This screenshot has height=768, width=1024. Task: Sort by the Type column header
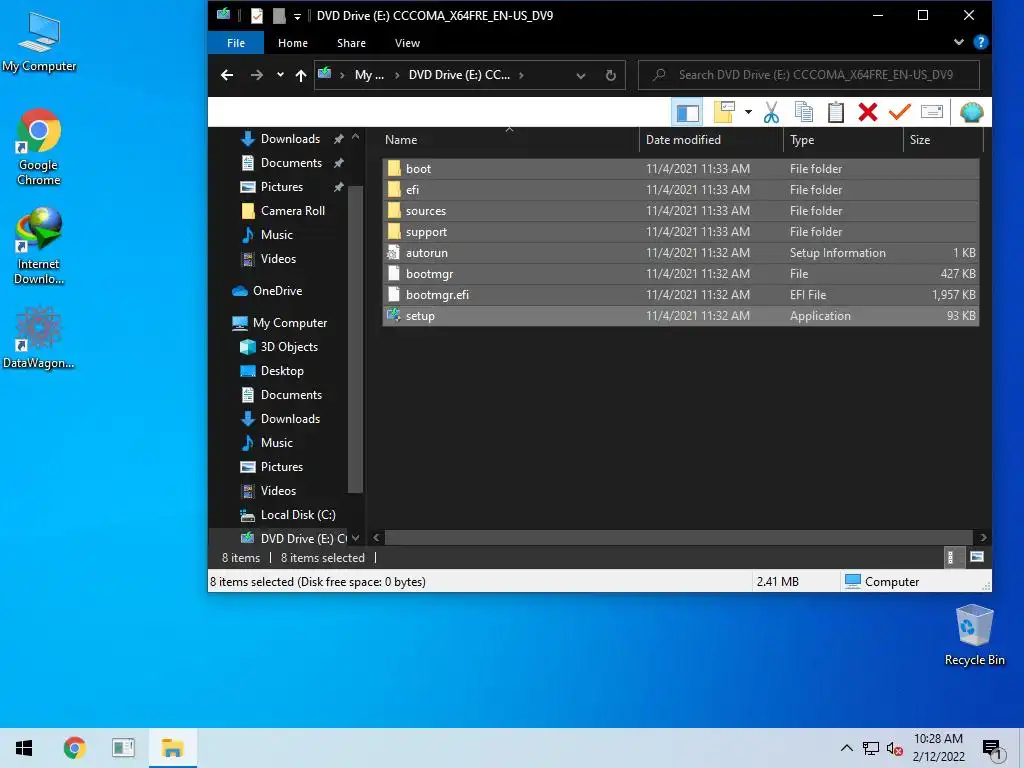(843, 140)
